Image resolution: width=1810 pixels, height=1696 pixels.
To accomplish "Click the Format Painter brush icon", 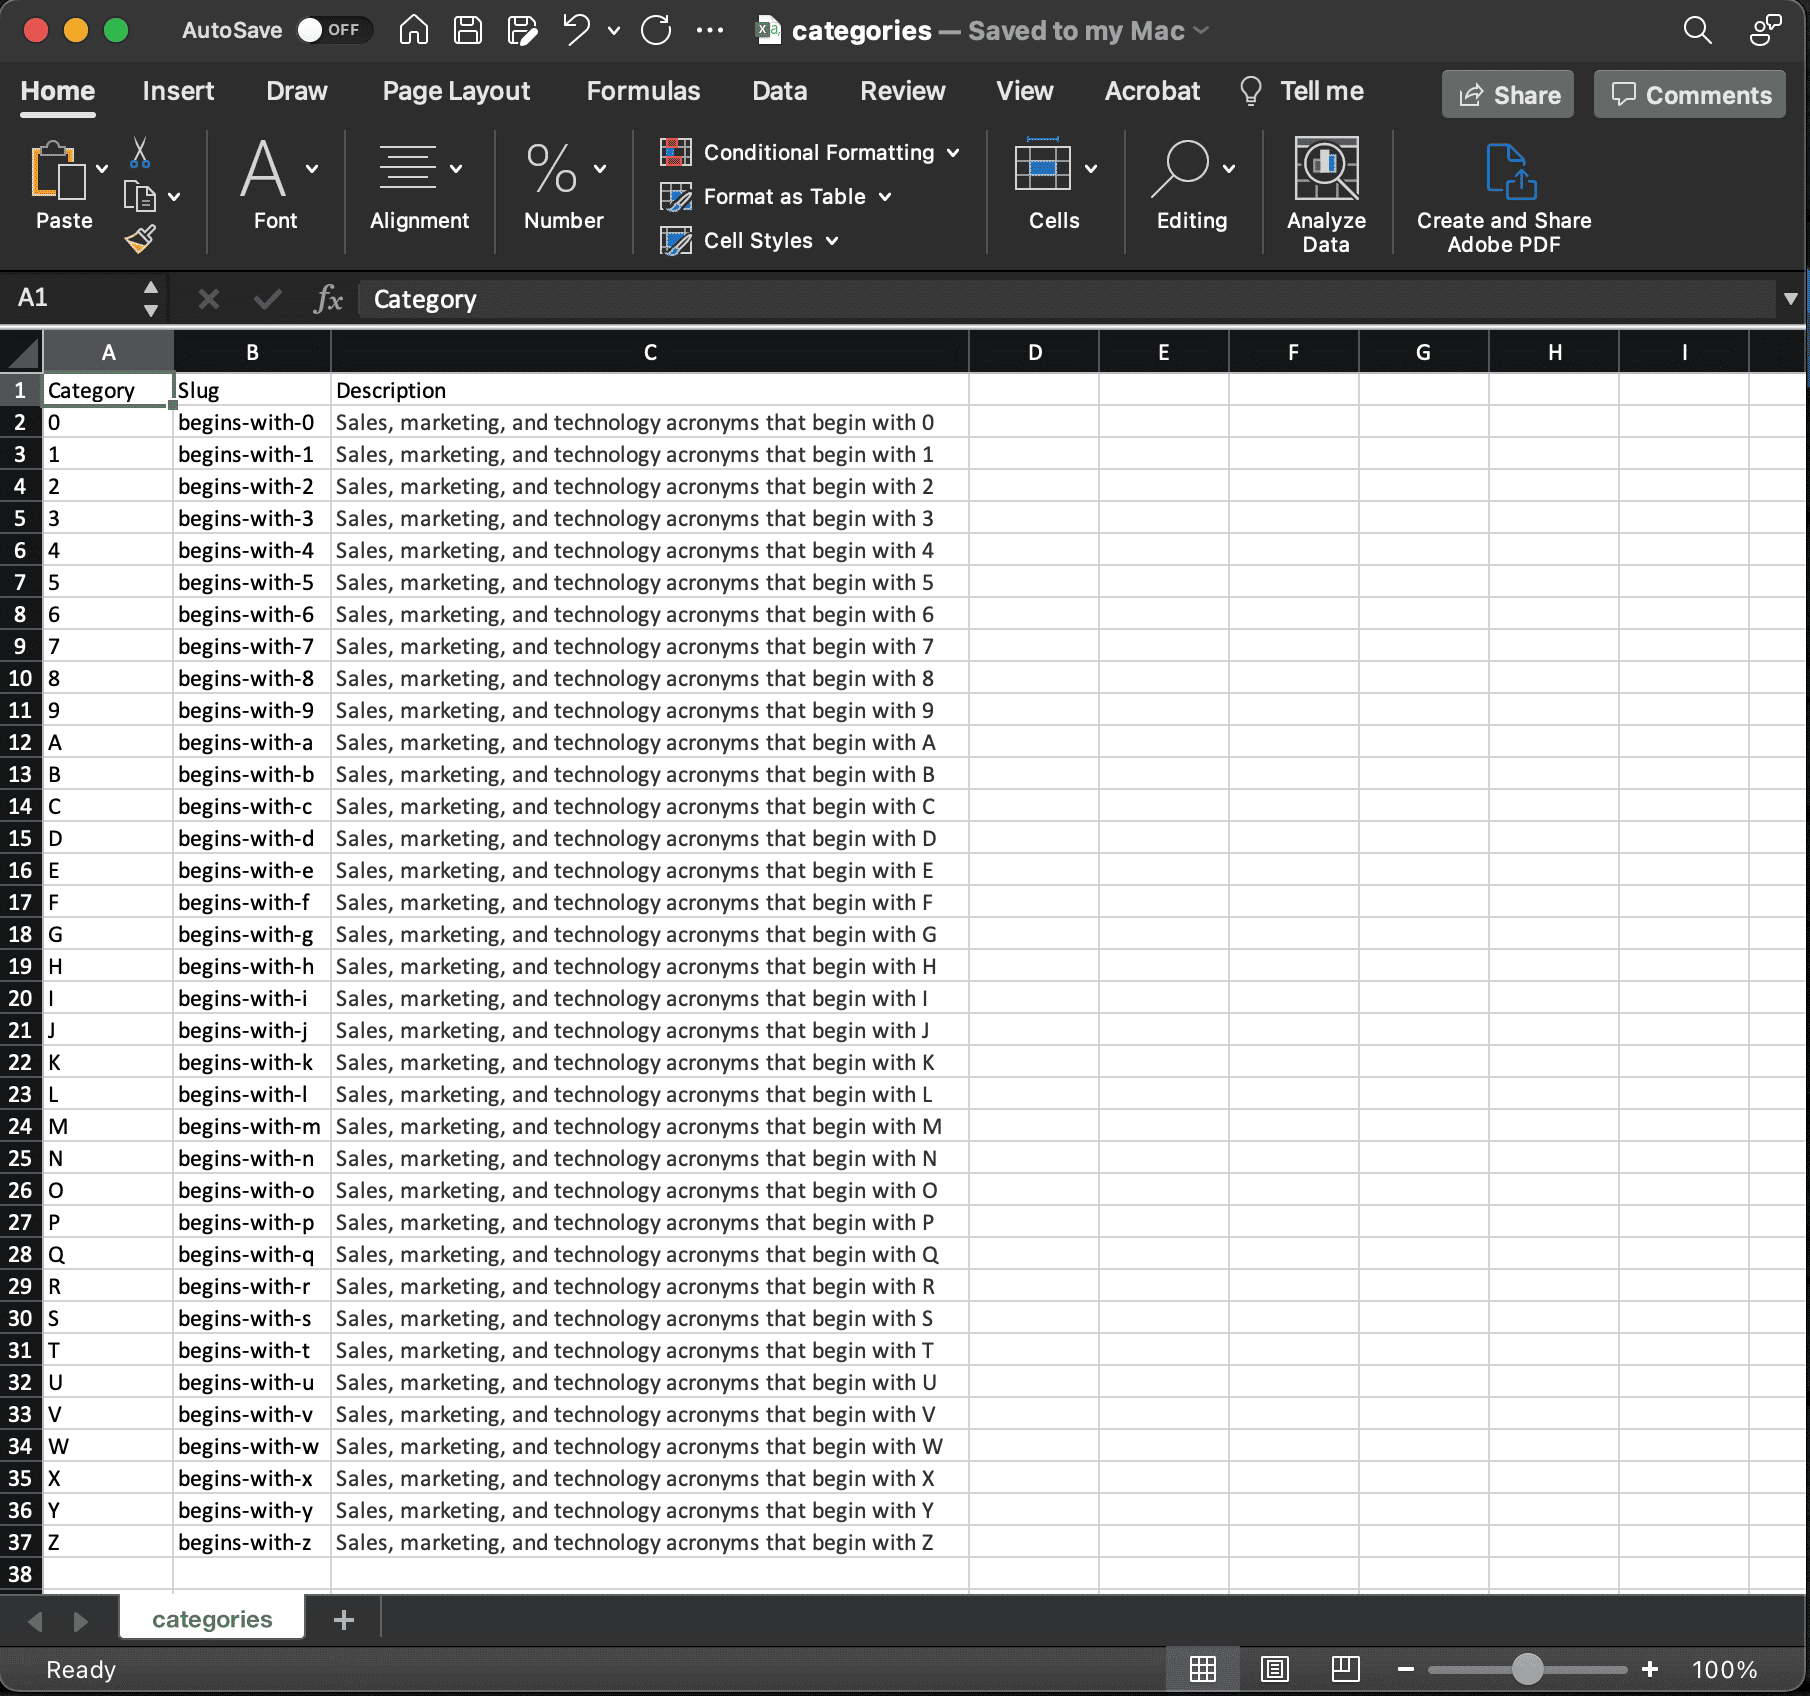I will [x=140, y=239].
